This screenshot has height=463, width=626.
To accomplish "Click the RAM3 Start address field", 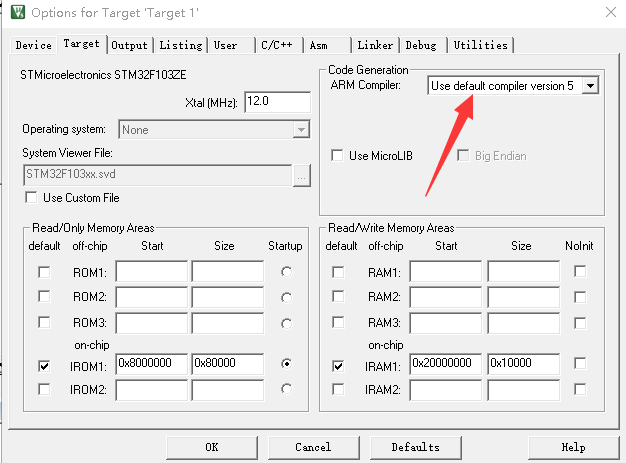I will [446, 323].
